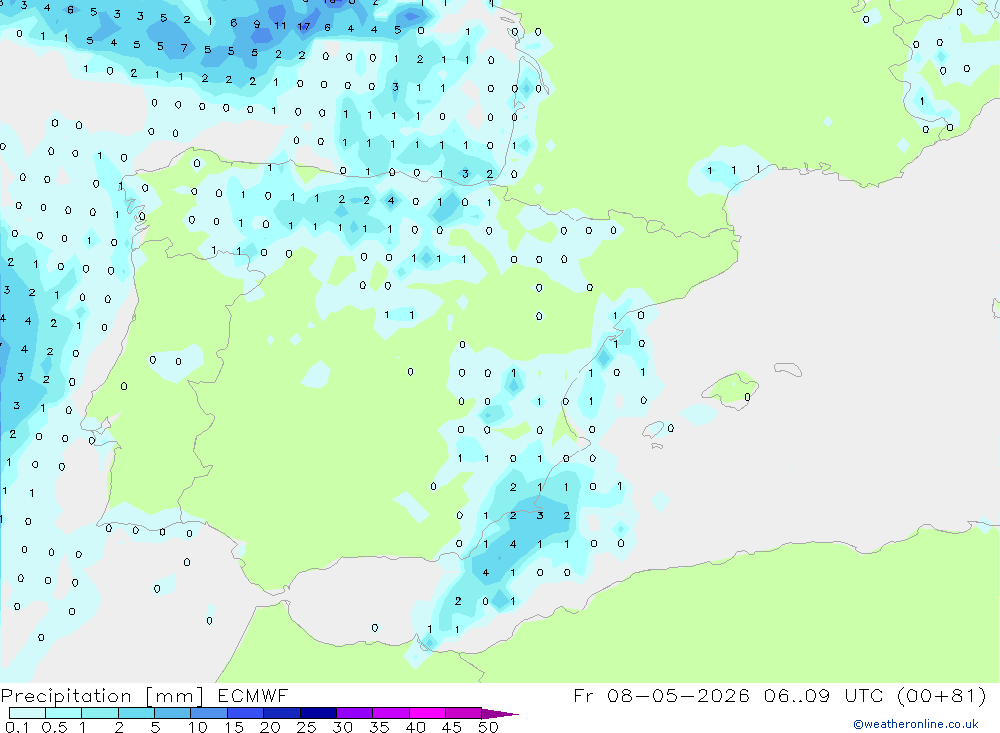The height and width of the screenshot is (733, 1000).
Task: Click the 35–40 mm purple-magenta legend swatch
Action: (x=391, y=713)
